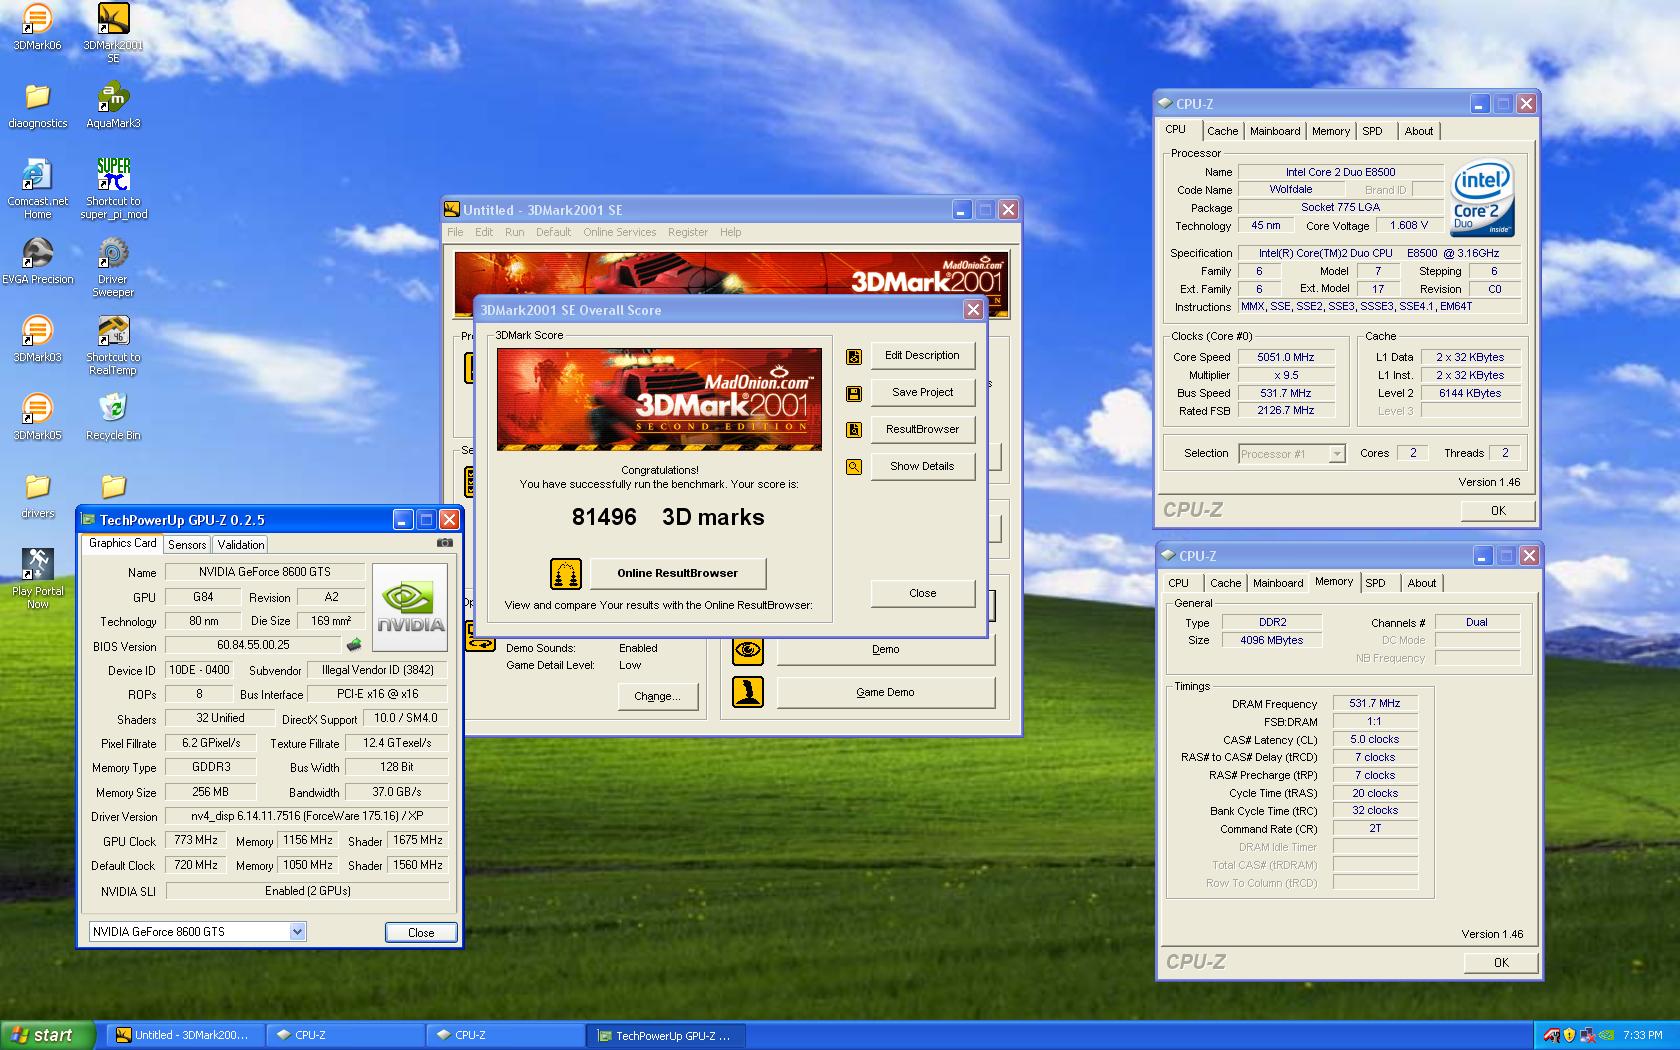This screenshot has width=1680, height=1050.
Task: Click the Change... button in 3DMark
Action: point(657,697)
